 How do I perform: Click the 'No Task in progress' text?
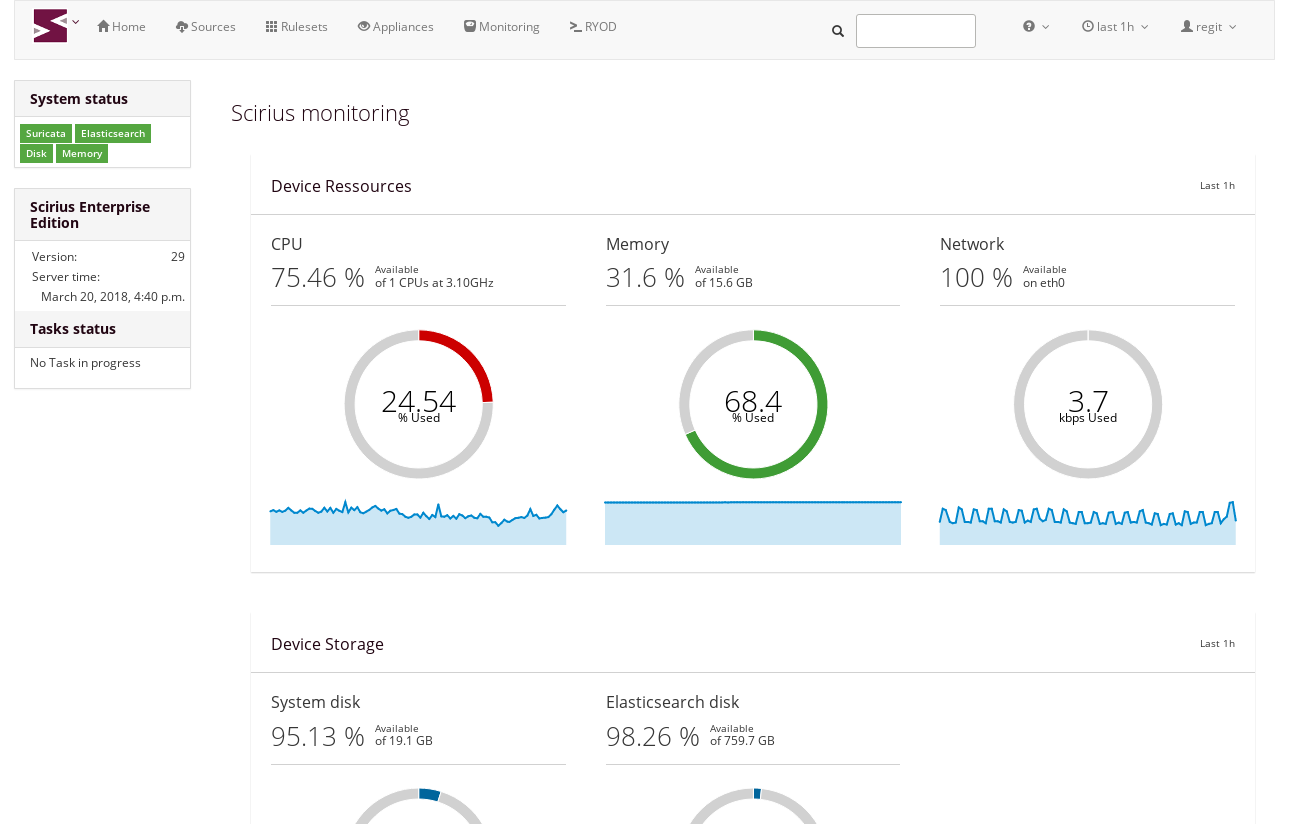[85, 363]
